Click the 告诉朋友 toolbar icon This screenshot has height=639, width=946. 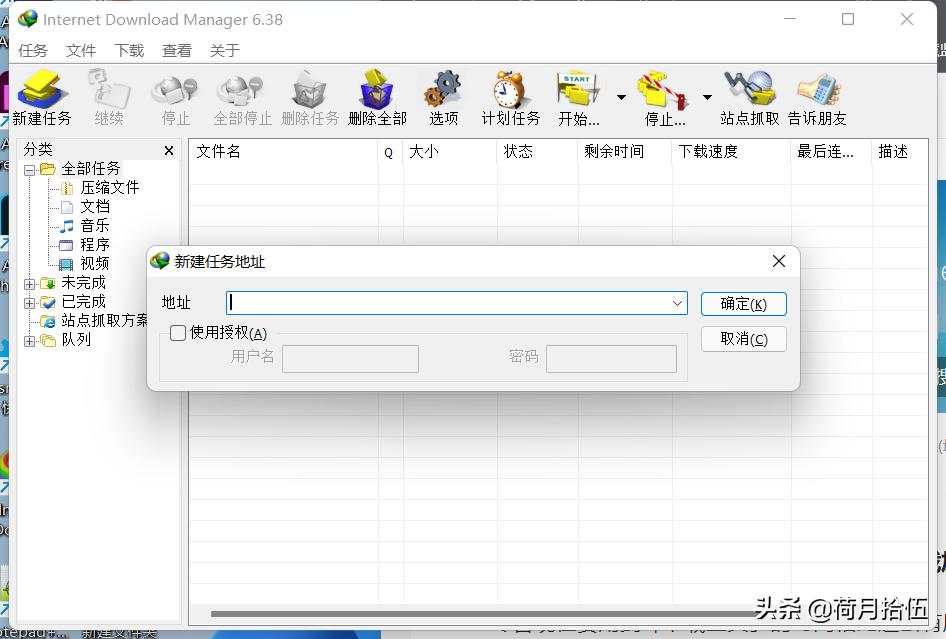[x=817, y=97]
